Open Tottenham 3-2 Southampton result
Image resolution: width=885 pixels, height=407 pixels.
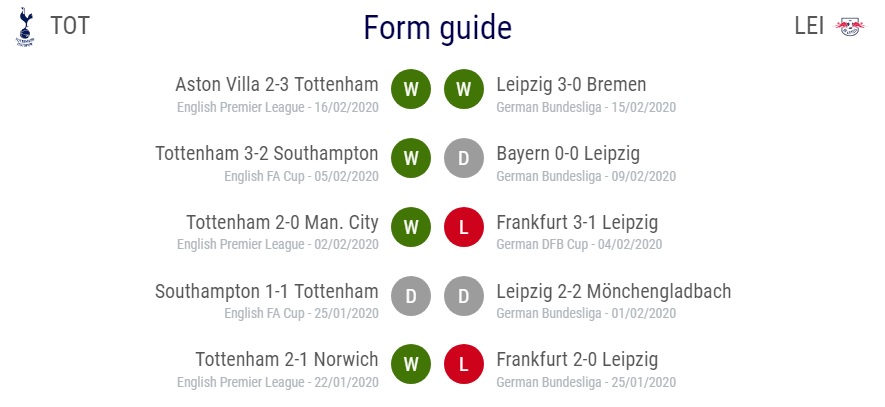coord(267,154)
